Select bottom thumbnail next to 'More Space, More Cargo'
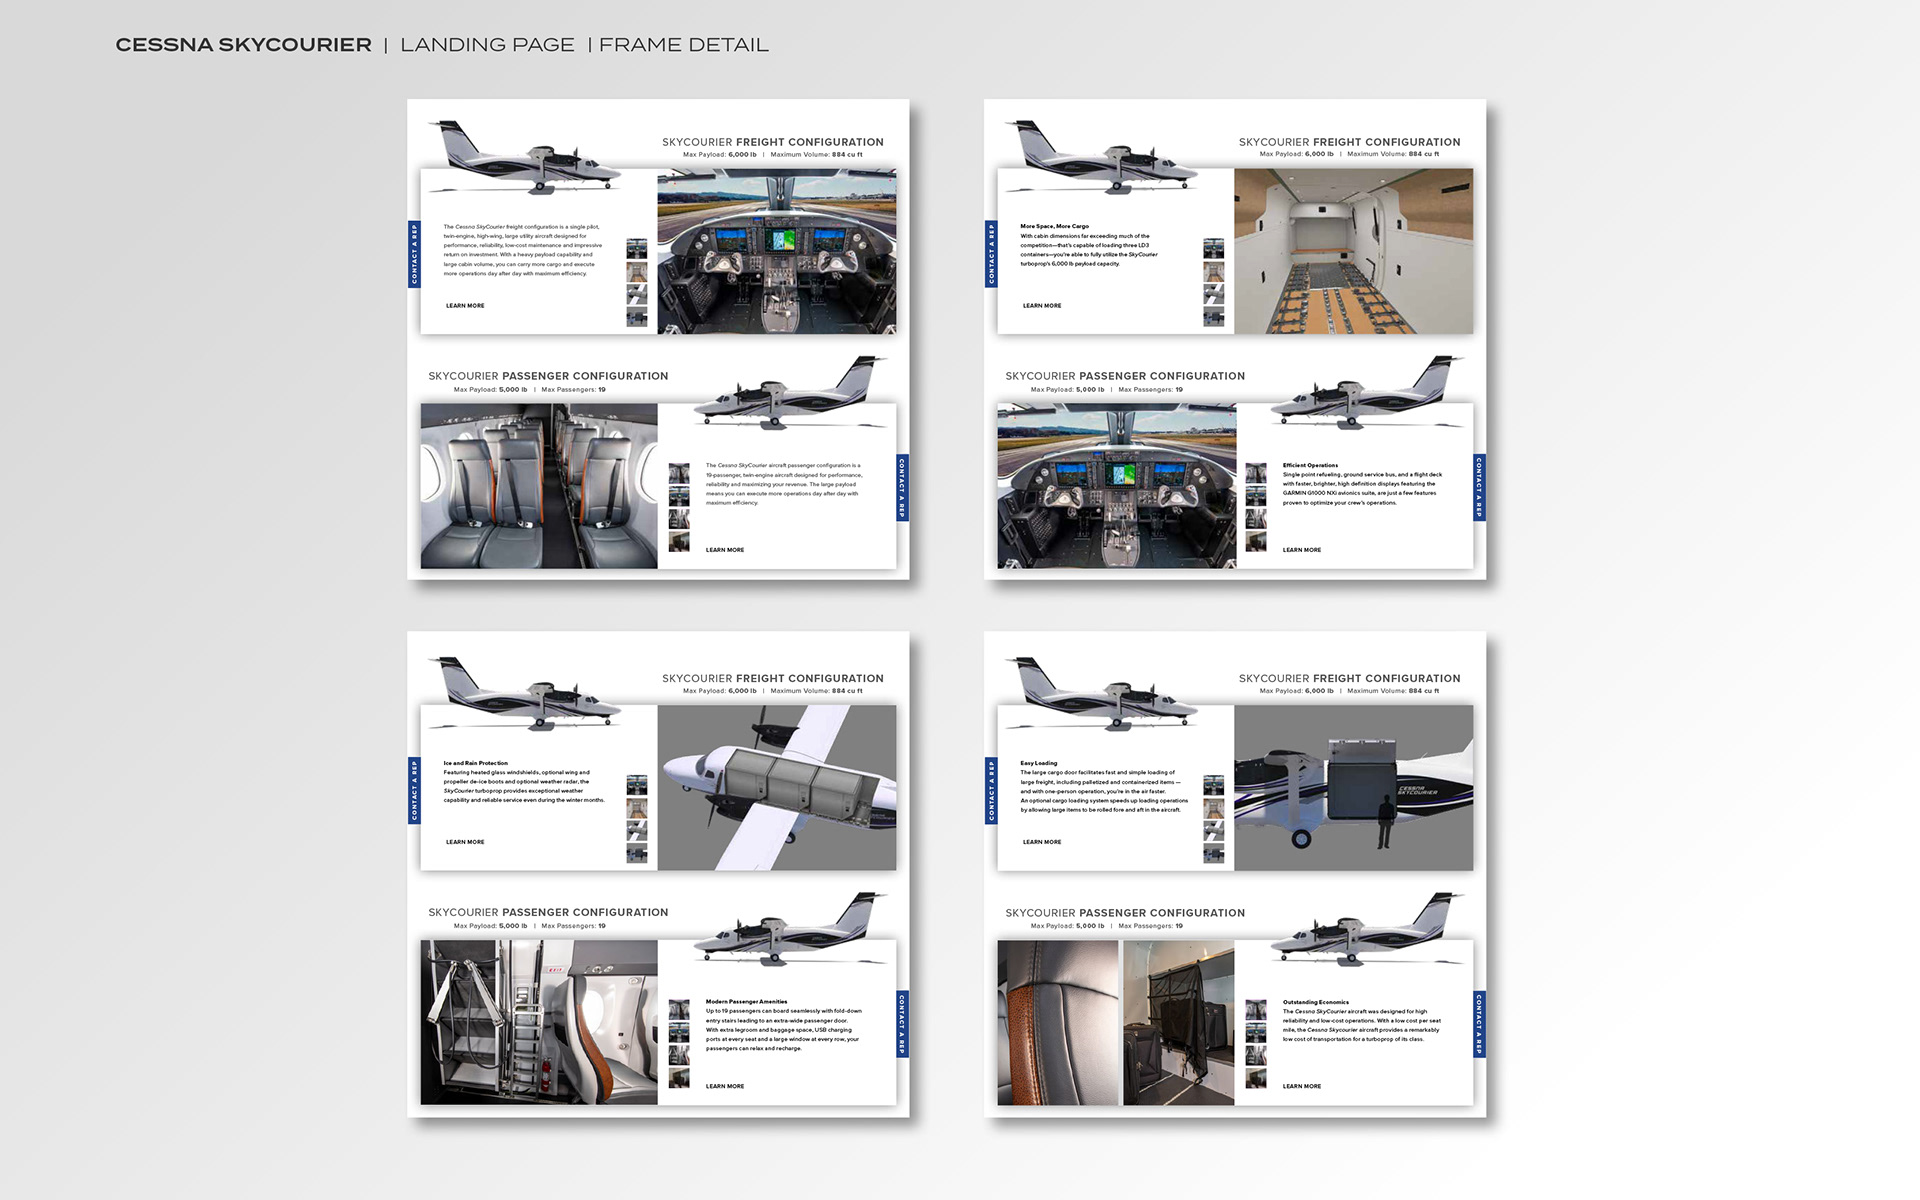Screen dimensions: 1920x1200 (x=1214, y=317)
